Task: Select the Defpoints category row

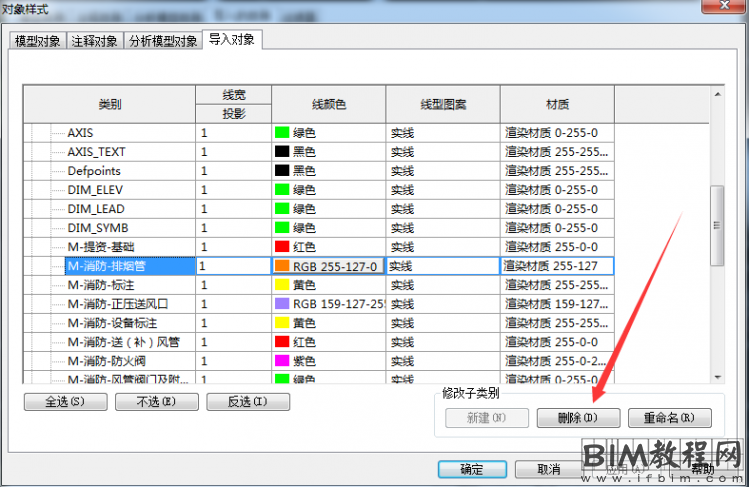Action: click(x=95, y=171)
